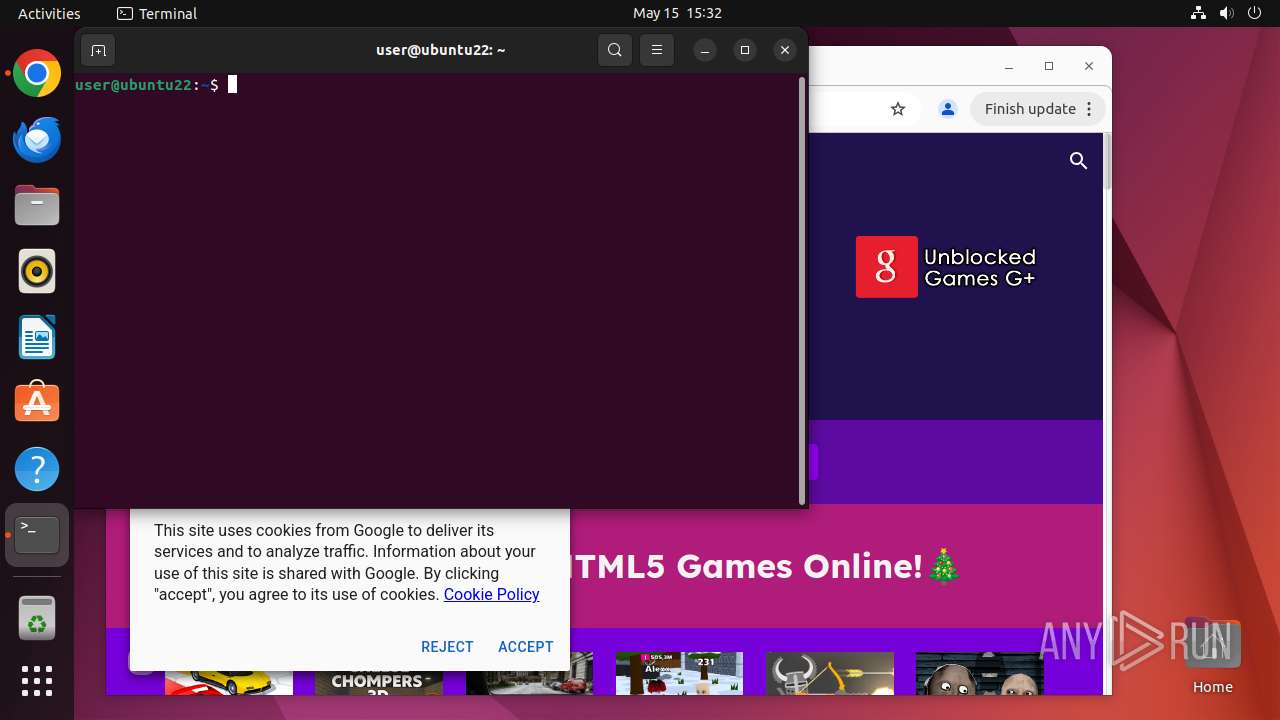The image size is (1280, 720).
Task: Open the Terminal hamburger menu
Action: (657, 50)
